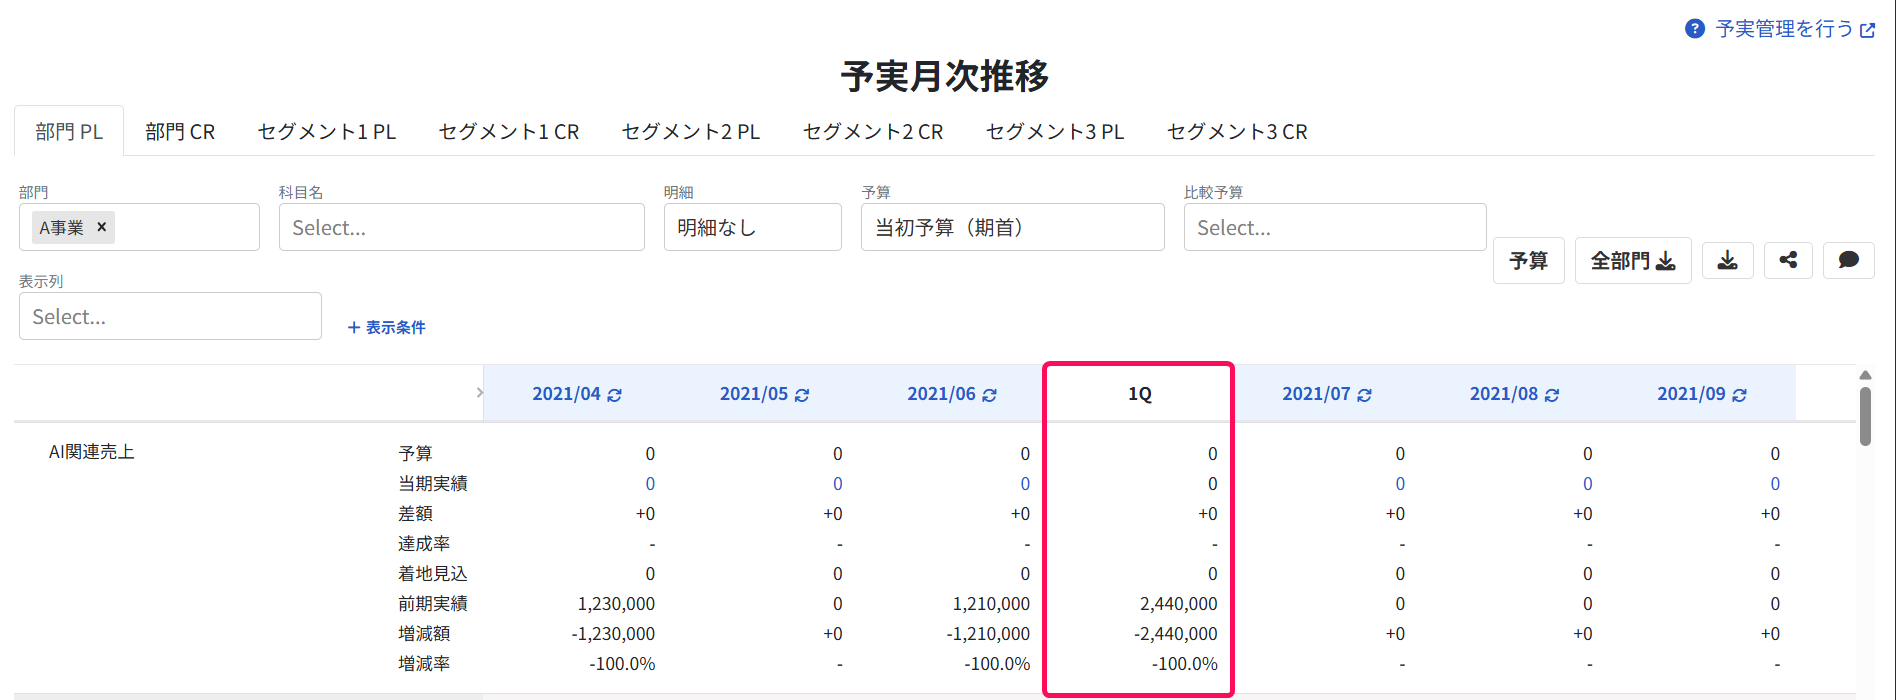
Task: Click the ＋表示条件 link
Action: tap(386, 327)
